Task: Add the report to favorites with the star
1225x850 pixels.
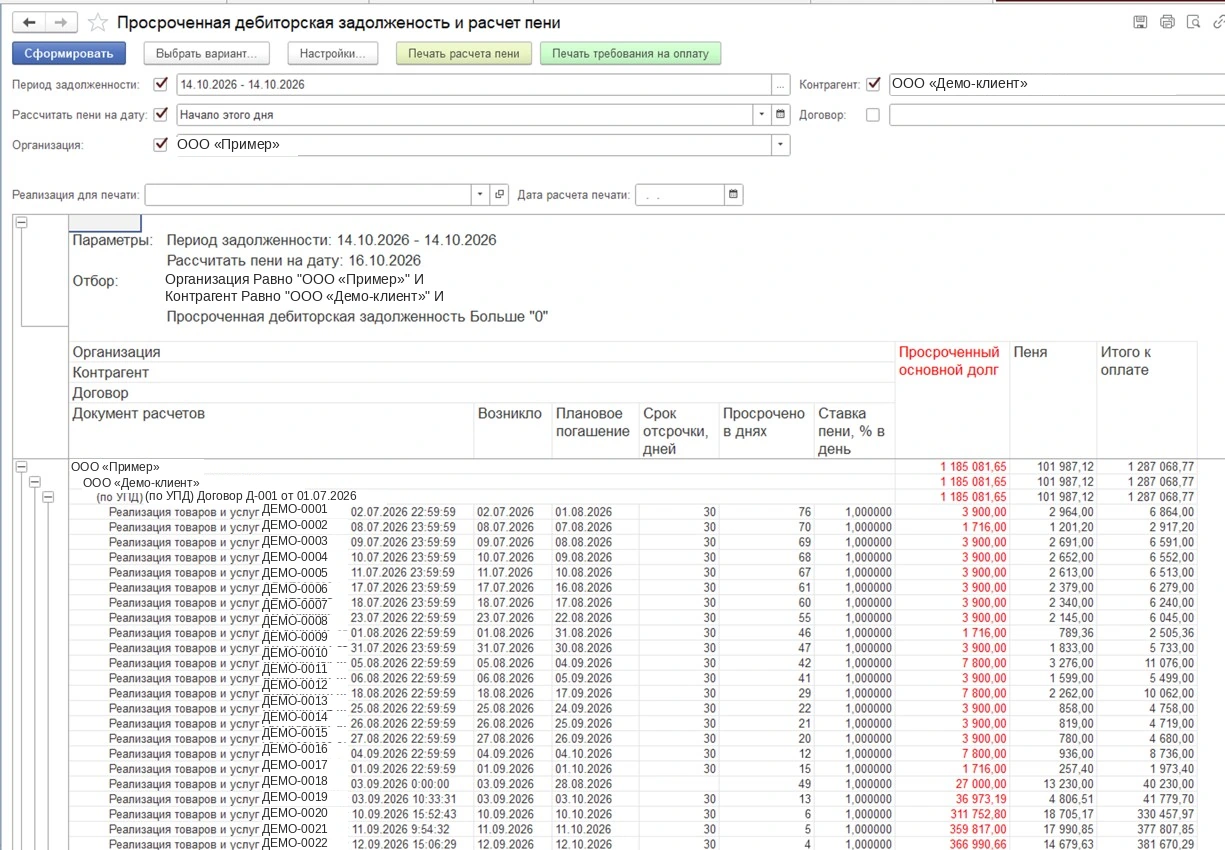Action: coord(98,22)
